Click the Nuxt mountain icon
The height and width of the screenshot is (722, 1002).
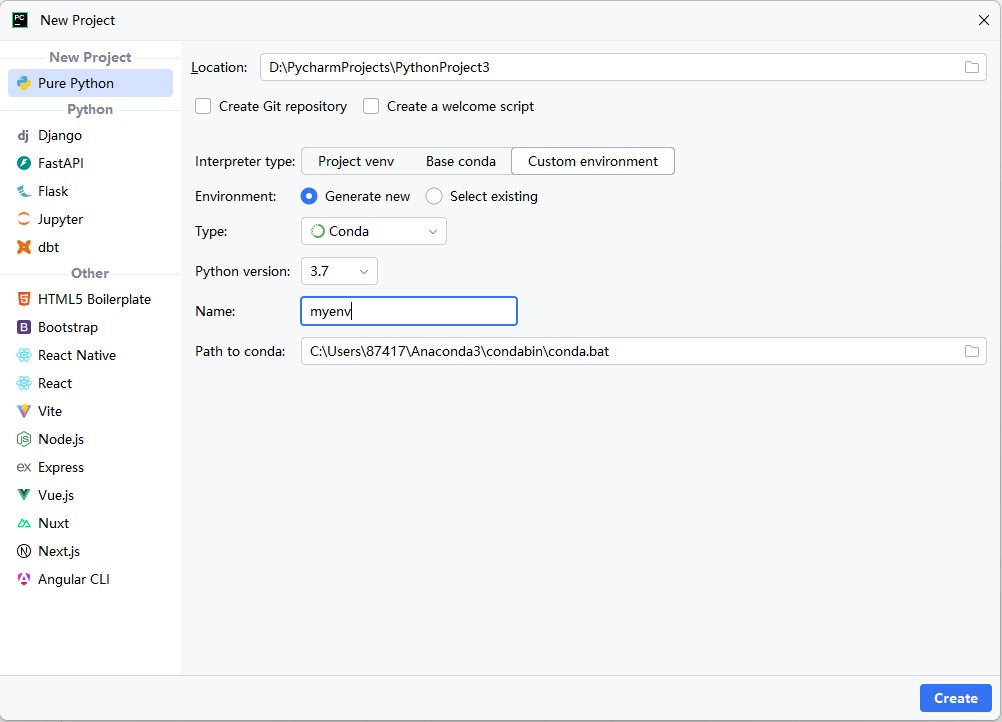click(24, 523)
